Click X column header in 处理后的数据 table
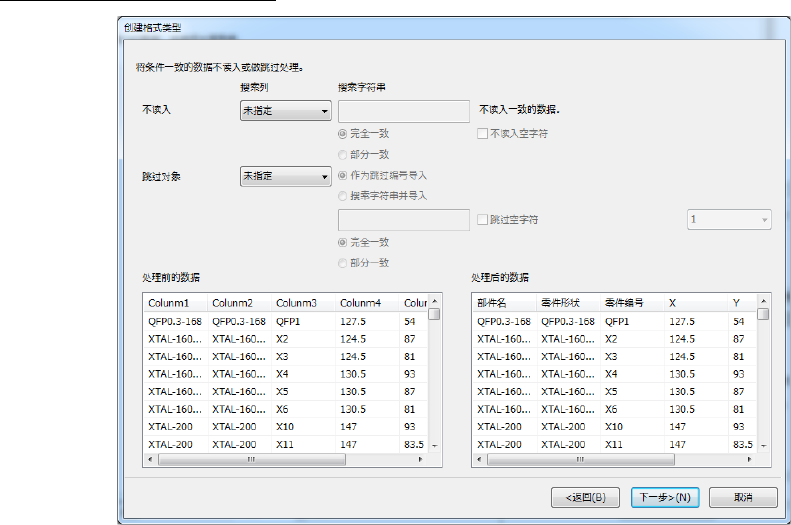The height and width of the screenshot is (525, 791). (696, 303)
